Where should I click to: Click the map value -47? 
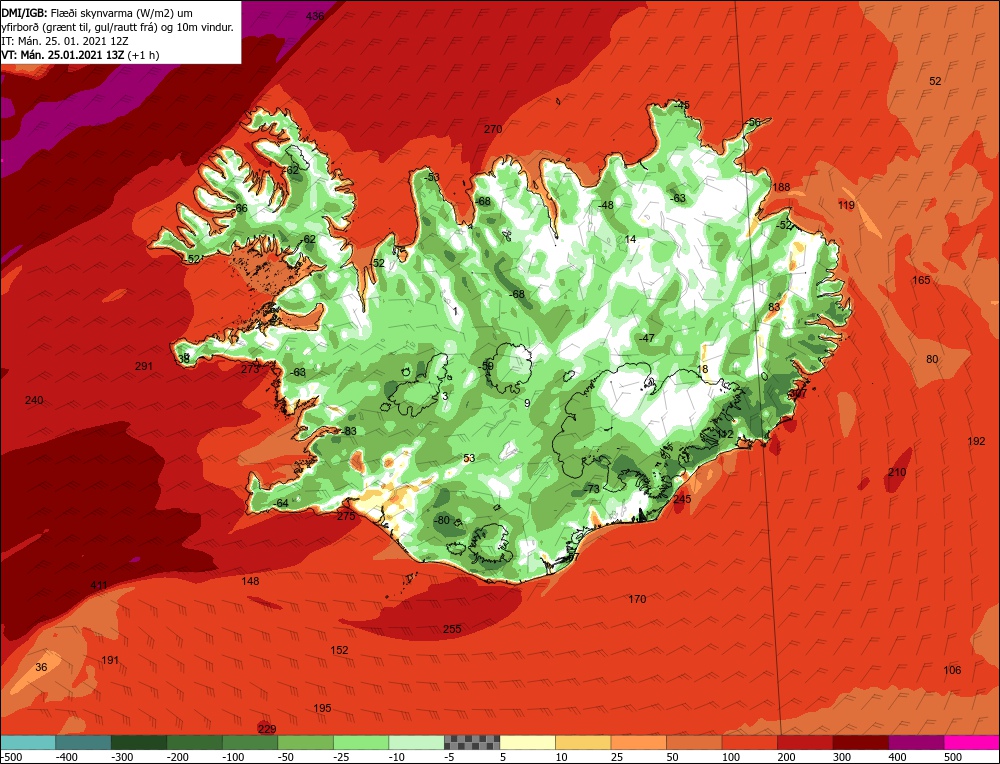647,338
